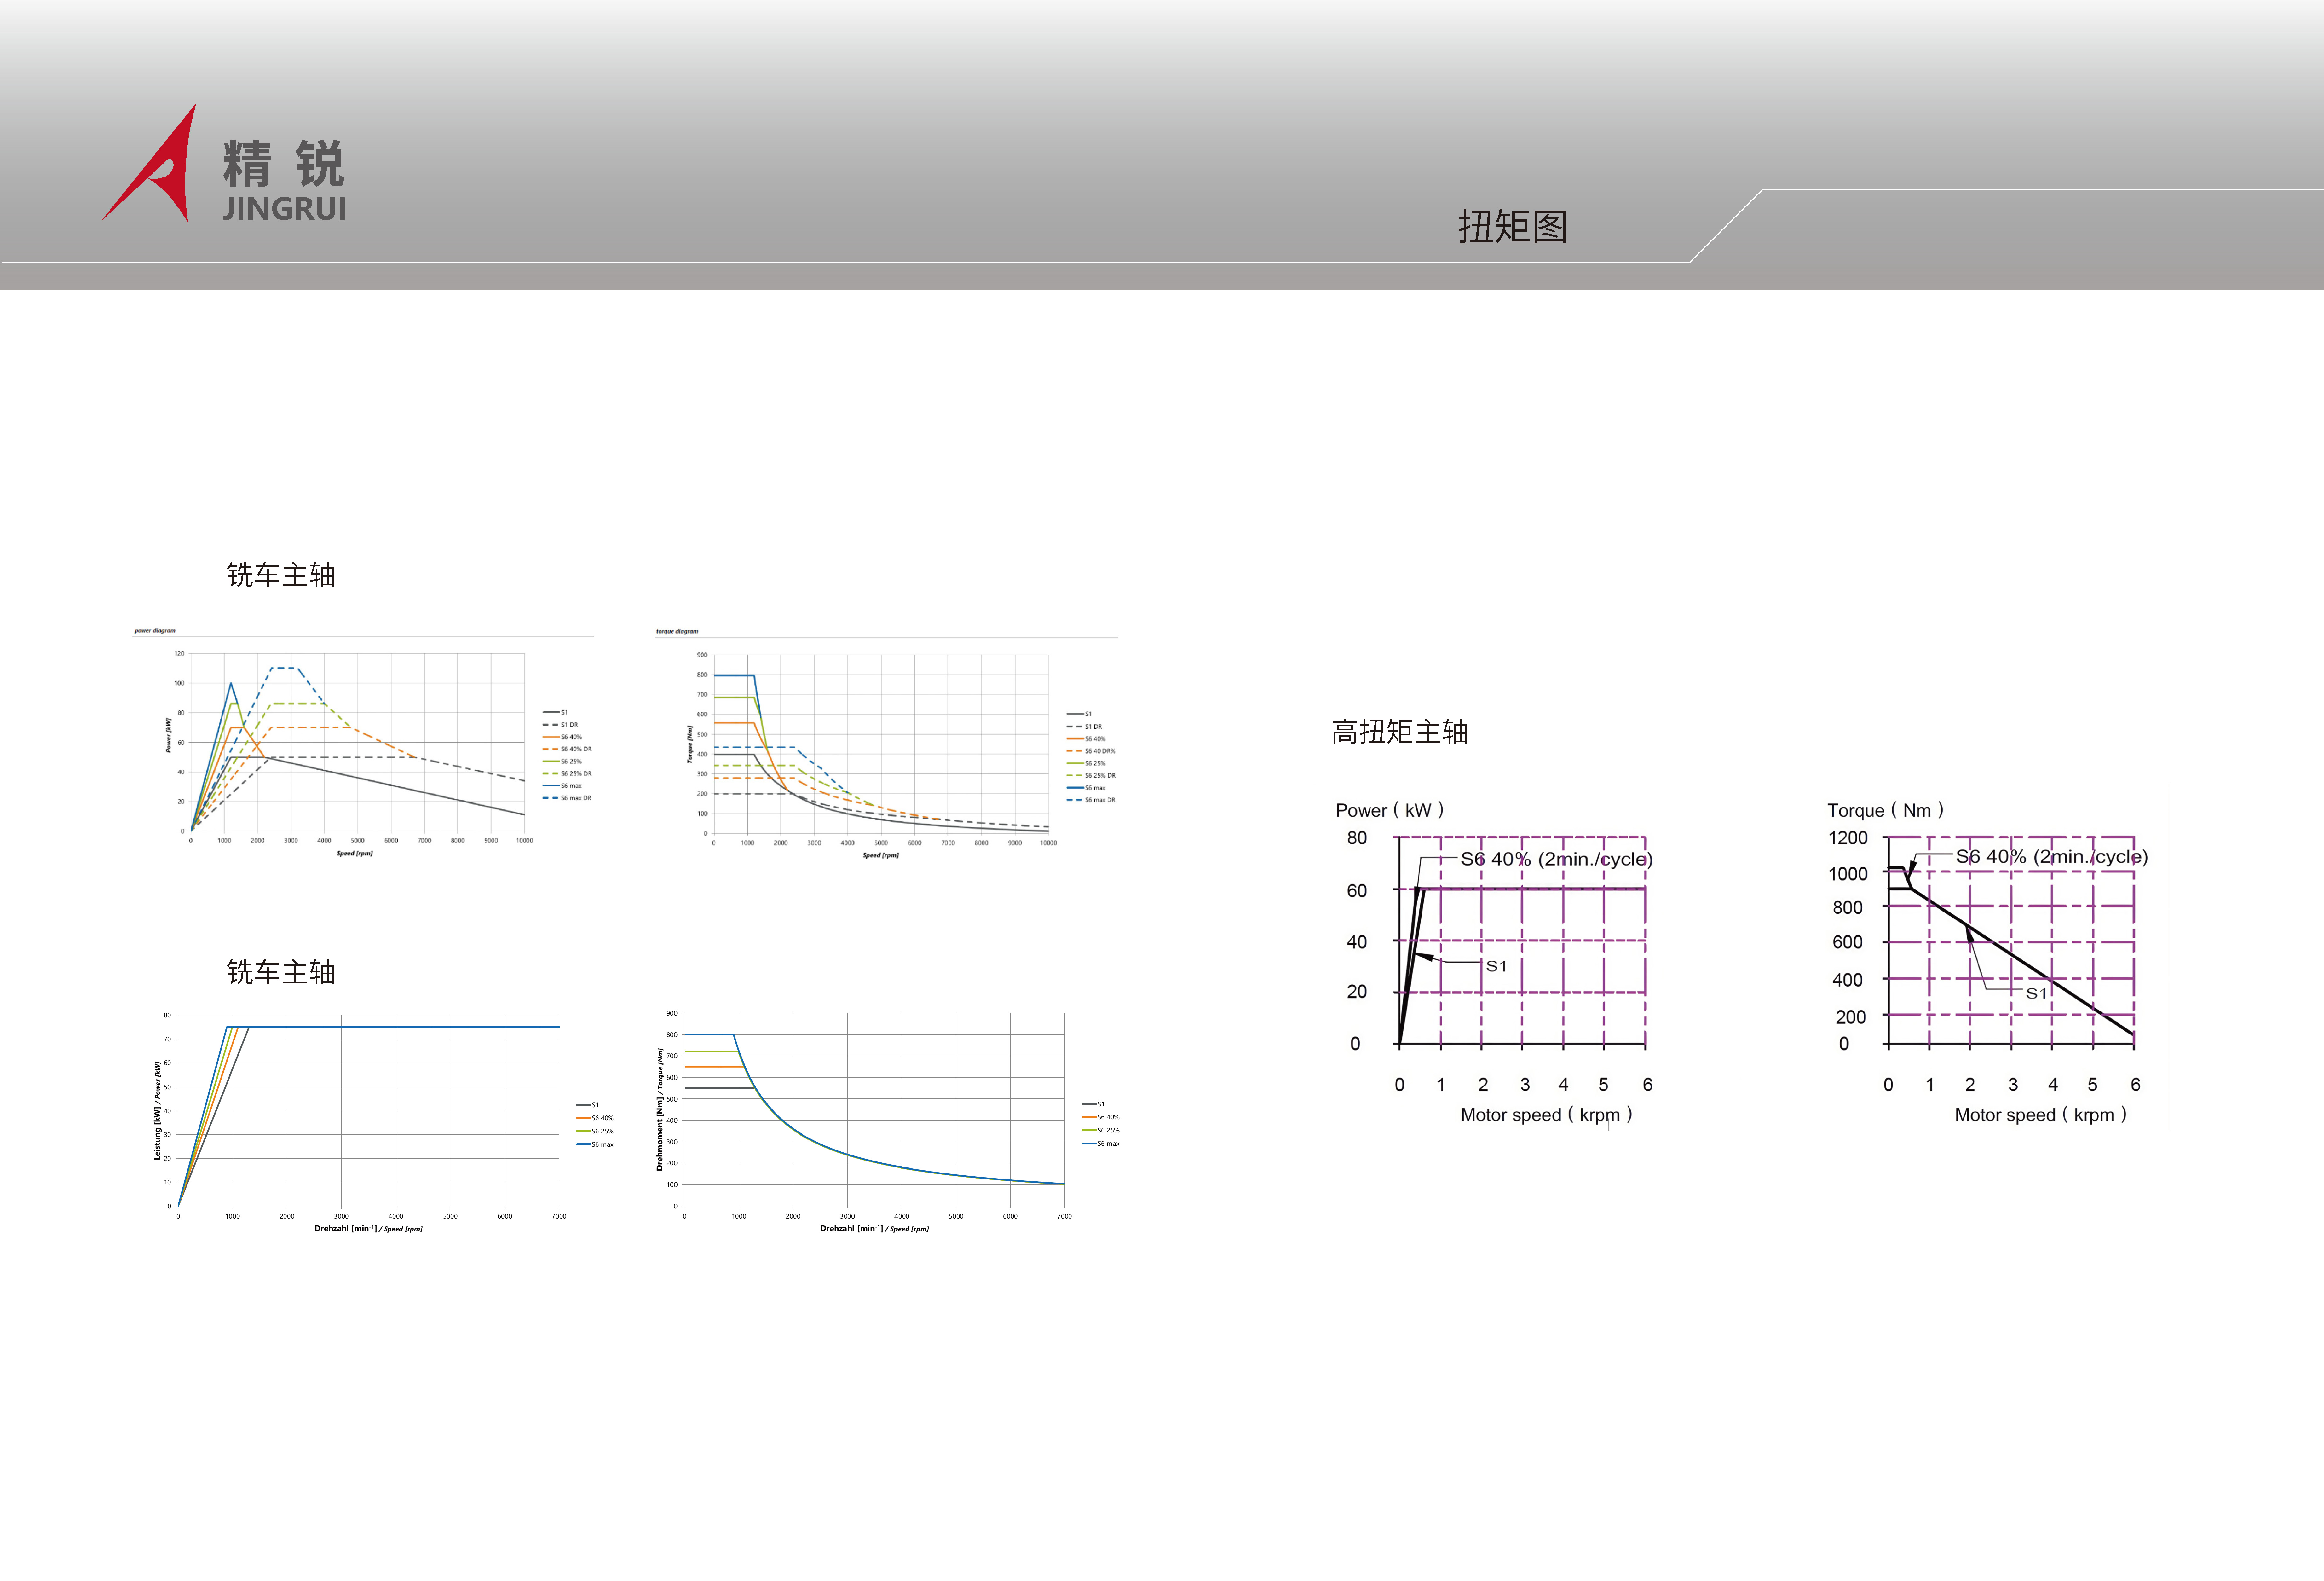This screenshot has width=2324, height=1581.
Task: Click the Power (kW) axis title
Action: coord(1389,810)
